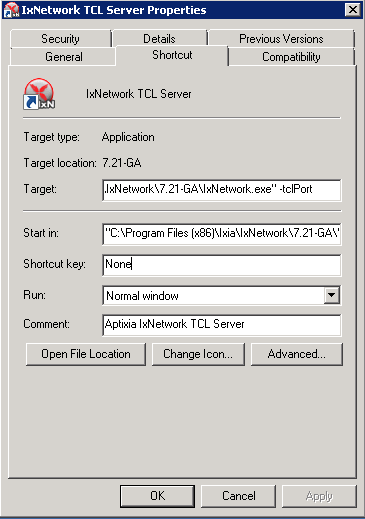
Task: Click the large IxNetwork TCL Server icon
Action: click(x=39, y=94)
